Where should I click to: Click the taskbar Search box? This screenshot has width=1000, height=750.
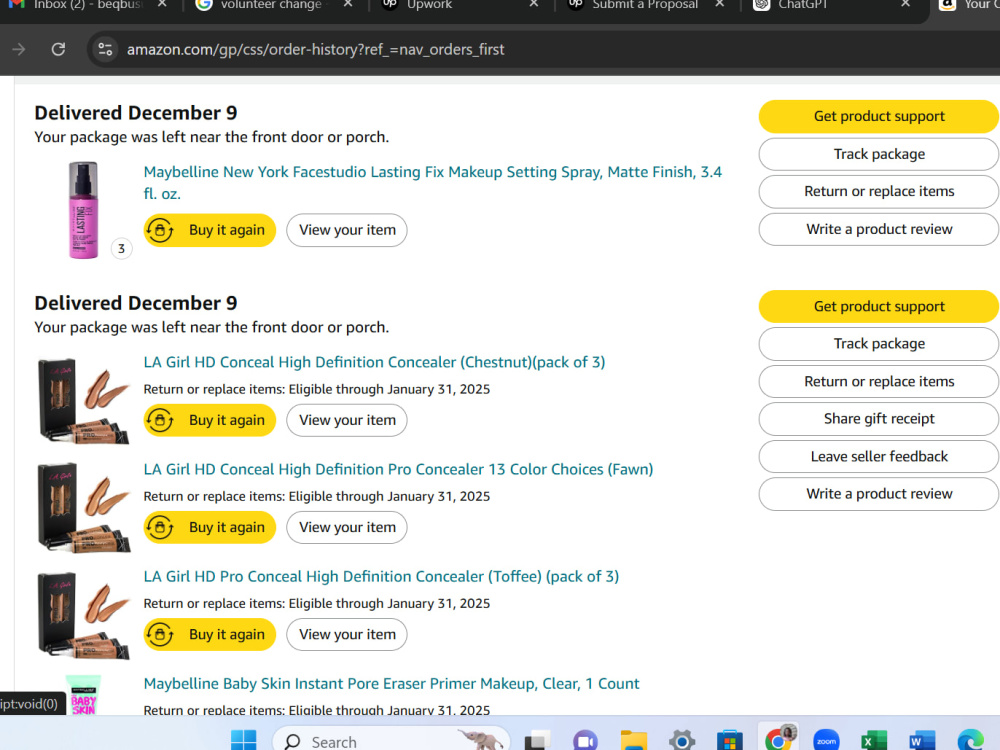pos(391,740)
